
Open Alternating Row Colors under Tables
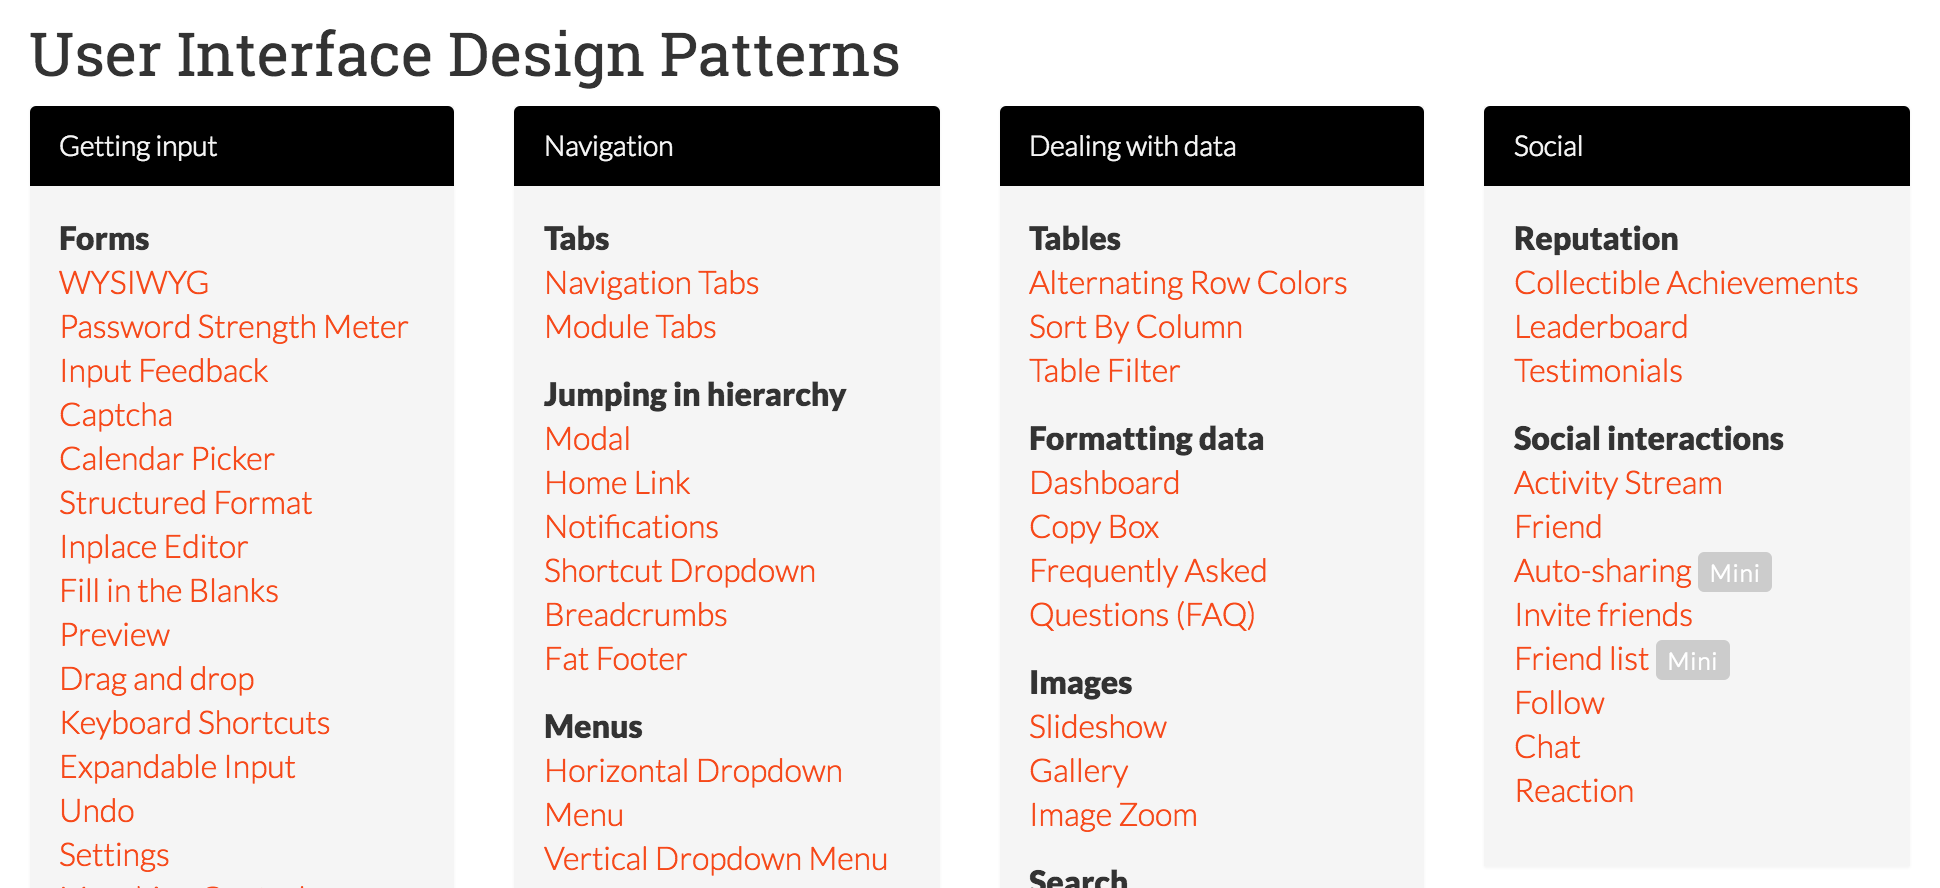(1187, 283)
